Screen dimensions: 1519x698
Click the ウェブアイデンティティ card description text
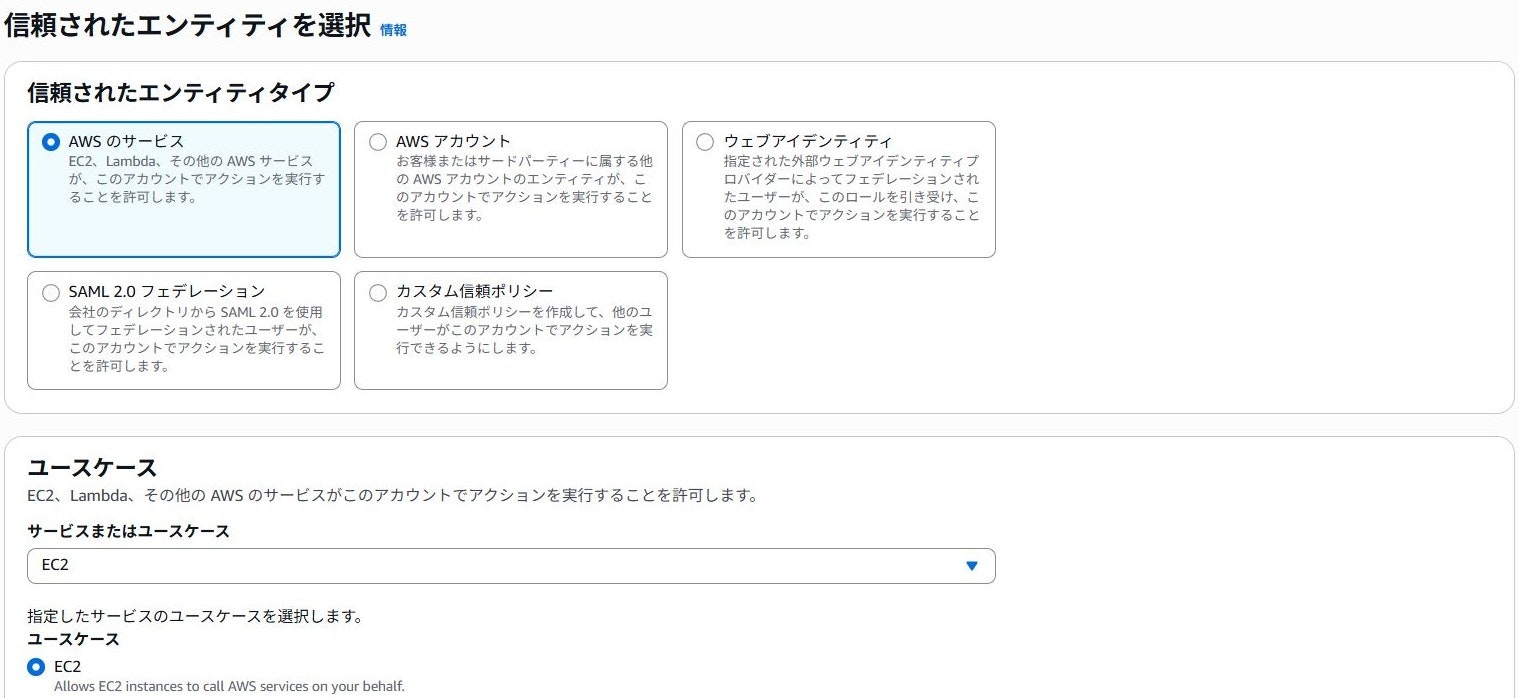[x=852, y=197]
